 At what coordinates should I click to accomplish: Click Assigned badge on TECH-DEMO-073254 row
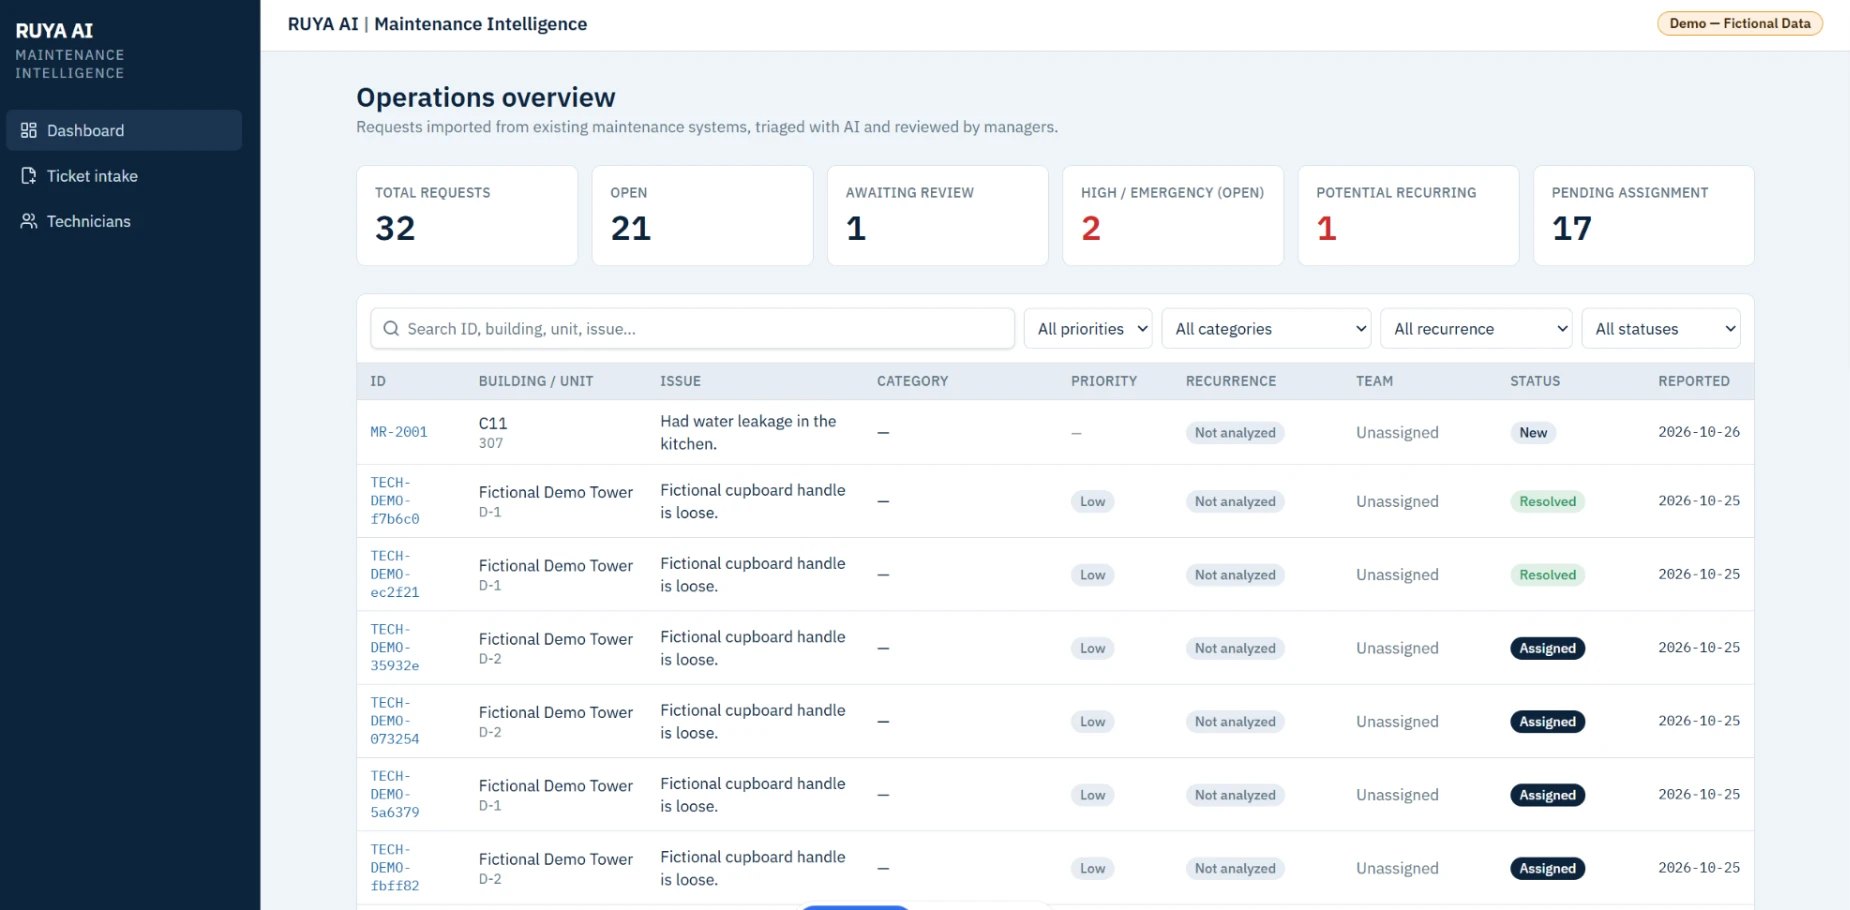pos(1547,722)
